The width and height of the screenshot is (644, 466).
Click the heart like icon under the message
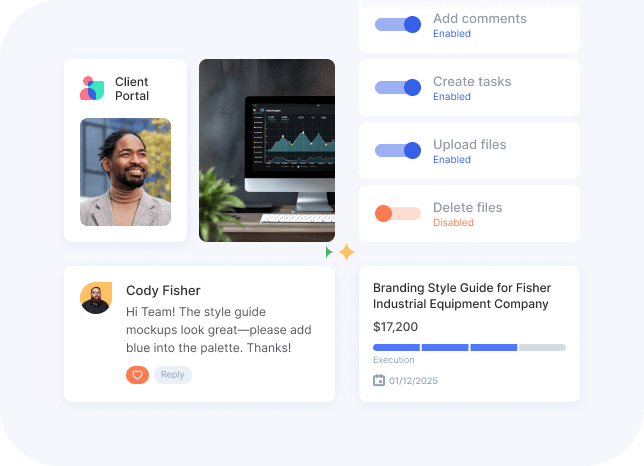click(137, 375)
